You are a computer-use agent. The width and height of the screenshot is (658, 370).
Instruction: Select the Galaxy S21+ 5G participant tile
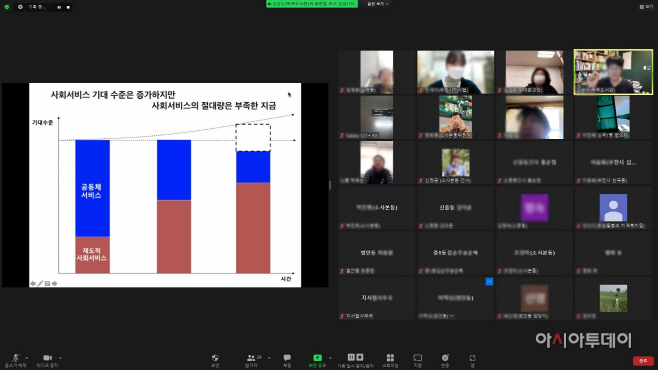coord(376,117)
